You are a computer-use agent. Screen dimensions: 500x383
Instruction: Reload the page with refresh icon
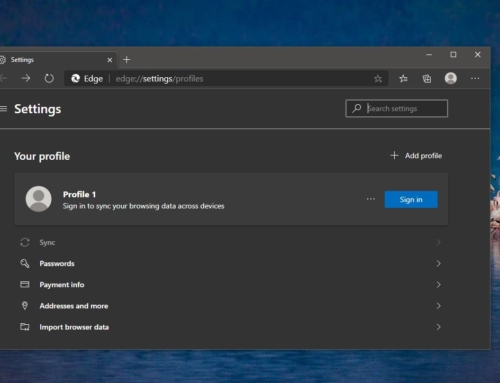[x=49, y=78]
